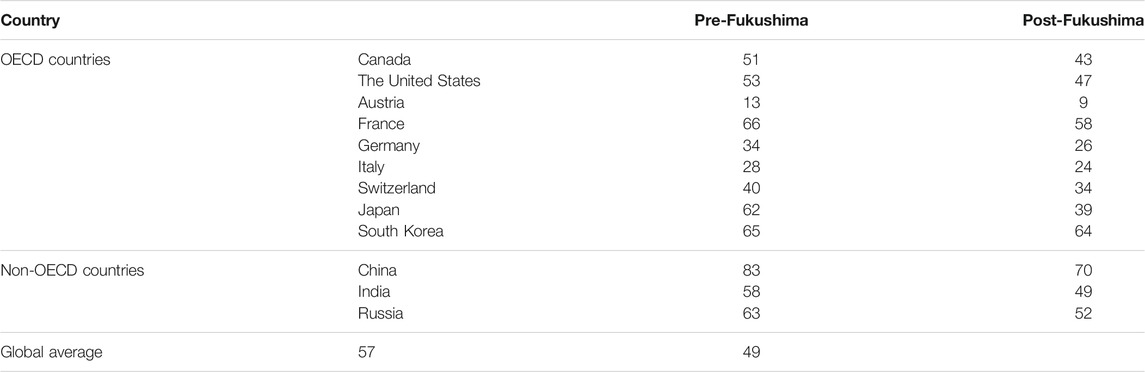Click the Switzerland country cell
Viewport: 1145px width, 372px height.
click(x=397, y=188)
